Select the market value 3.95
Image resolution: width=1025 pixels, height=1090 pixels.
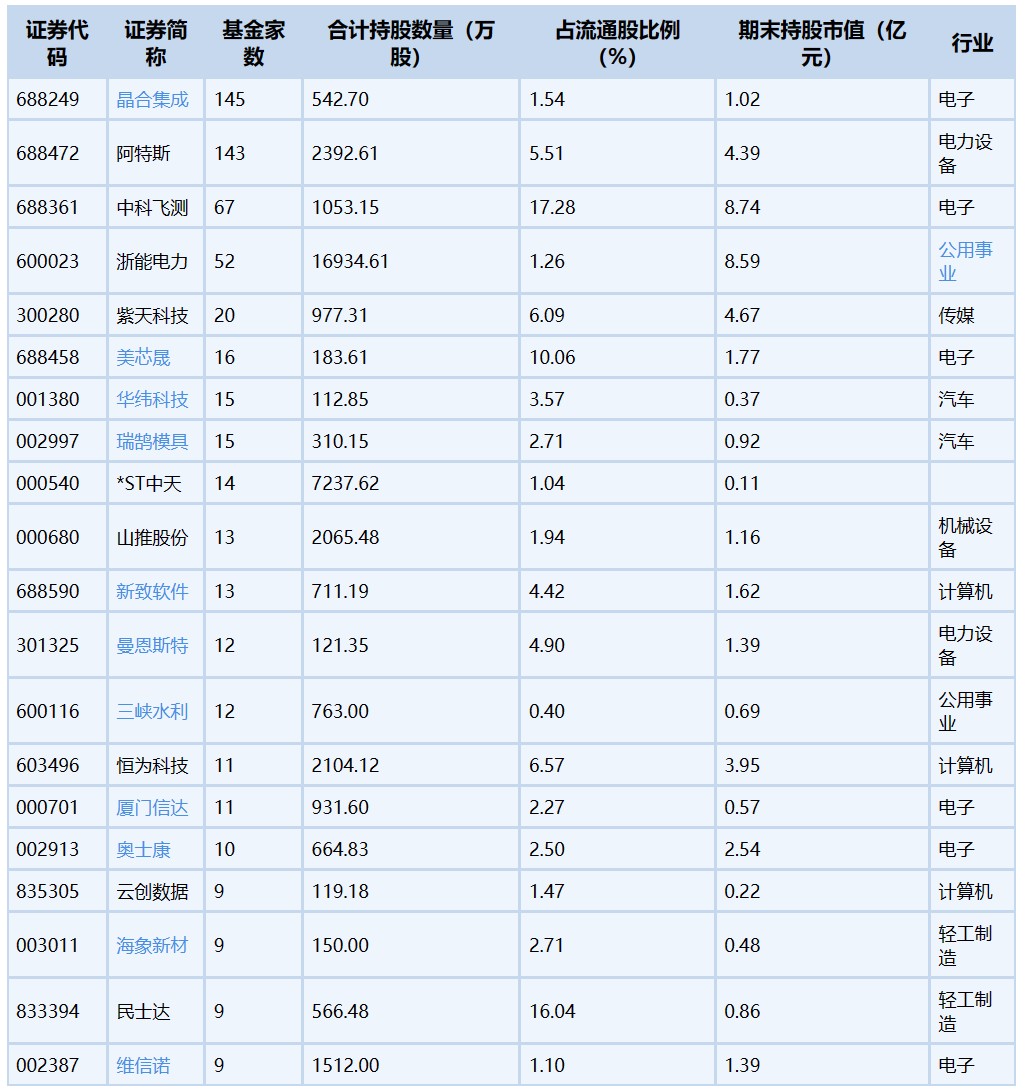pyautogui.click(x=742, y=765)
